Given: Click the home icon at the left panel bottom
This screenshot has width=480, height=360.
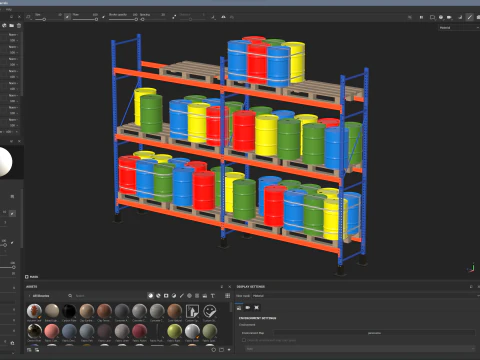Looking at the screenshot, I should (x=12, y=343).
